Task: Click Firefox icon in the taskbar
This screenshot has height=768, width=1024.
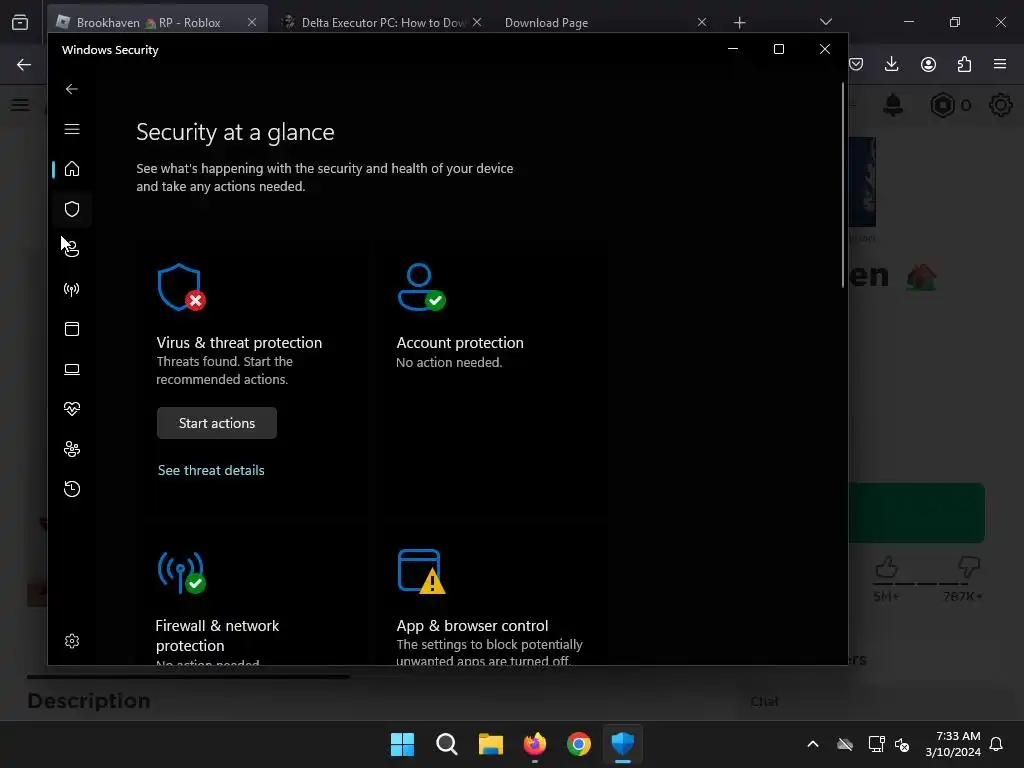Action: tap(535, 744)
